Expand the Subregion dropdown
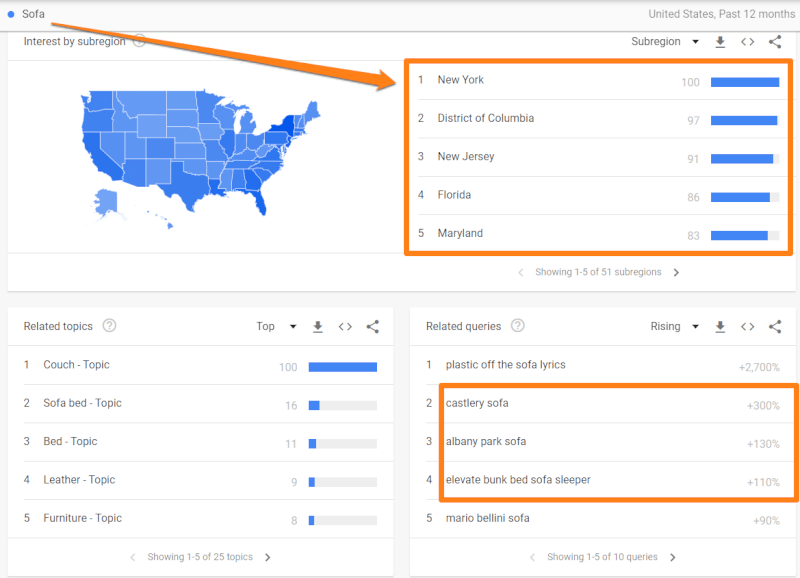800x578 pixels. point(665,42)
